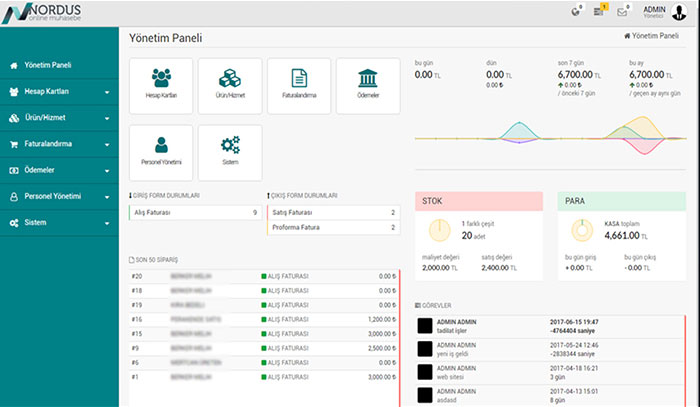Viewport: 700px width, 407px height.
Task: Open order #1 in recent orders
Action: tap(264, 377)
